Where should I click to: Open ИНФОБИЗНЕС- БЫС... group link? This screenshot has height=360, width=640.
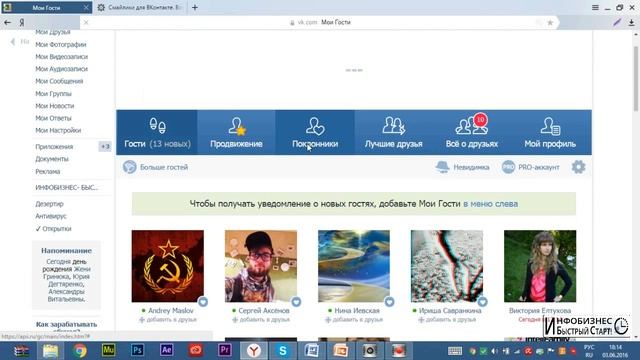point(67,188)
